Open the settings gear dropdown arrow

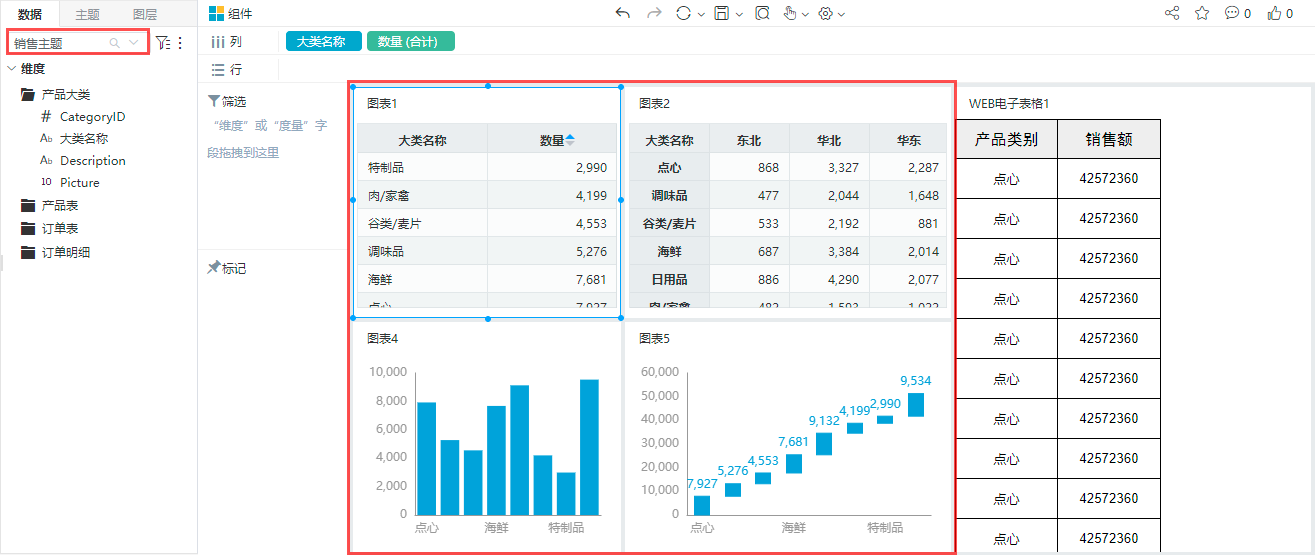point(842,14)
